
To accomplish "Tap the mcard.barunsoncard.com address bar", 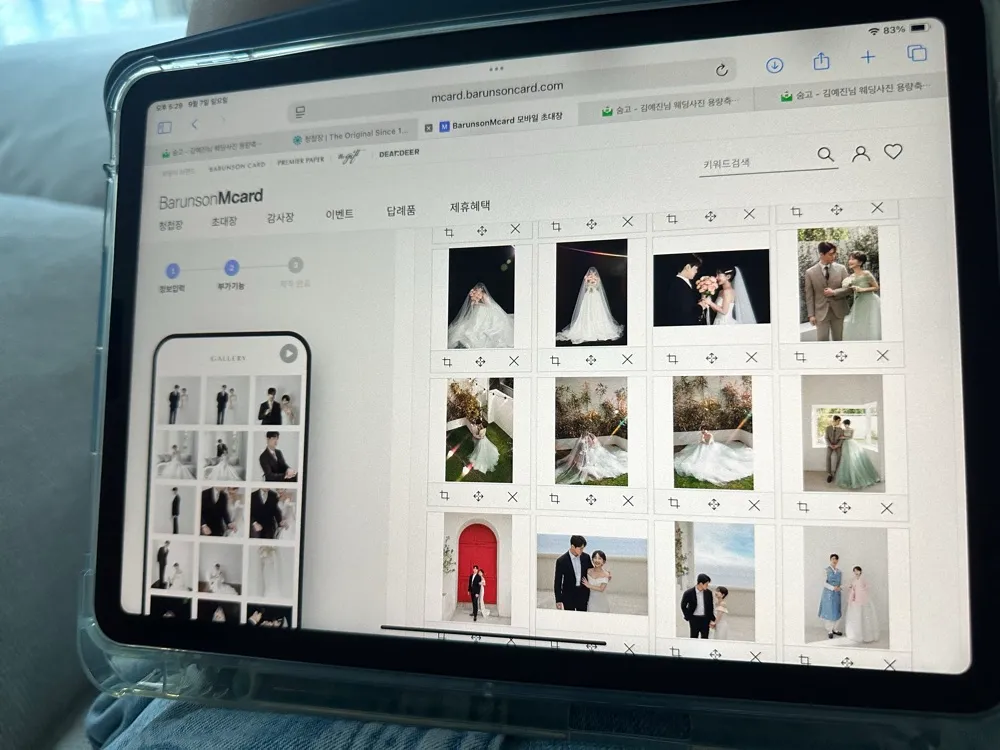I will coord(497,91).
